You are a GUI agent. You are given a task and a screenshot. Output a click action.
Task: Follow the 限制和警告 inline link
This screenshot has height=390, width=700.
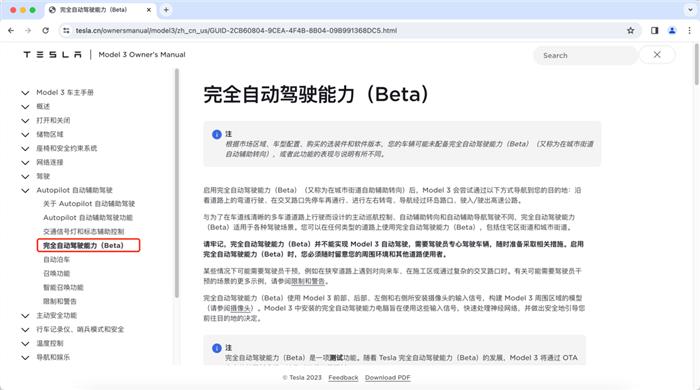tap(308, 281)
